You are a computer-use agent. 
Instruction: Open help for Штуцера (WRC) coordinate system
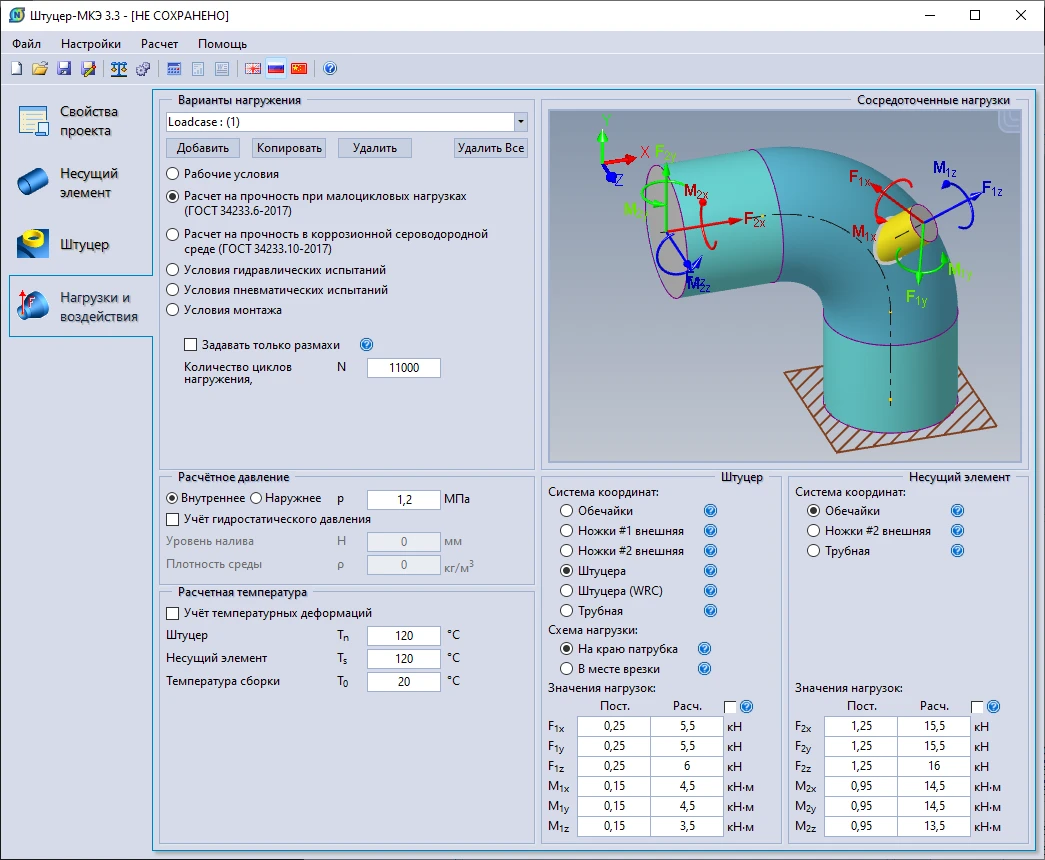coord(710,591)
